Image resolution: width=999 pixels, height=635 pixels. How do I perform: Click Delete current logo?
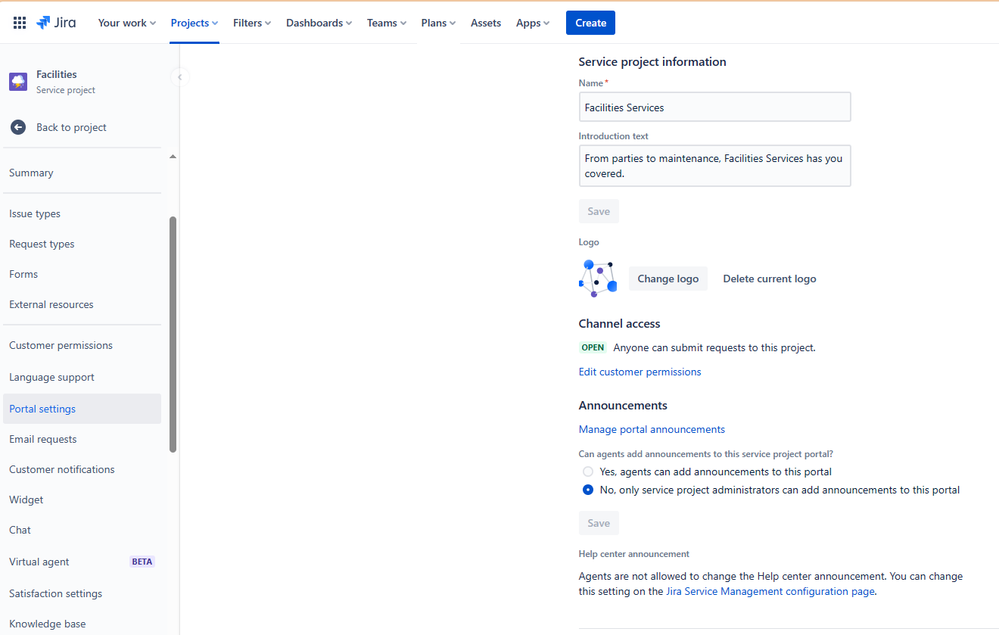tap(769, 279)
